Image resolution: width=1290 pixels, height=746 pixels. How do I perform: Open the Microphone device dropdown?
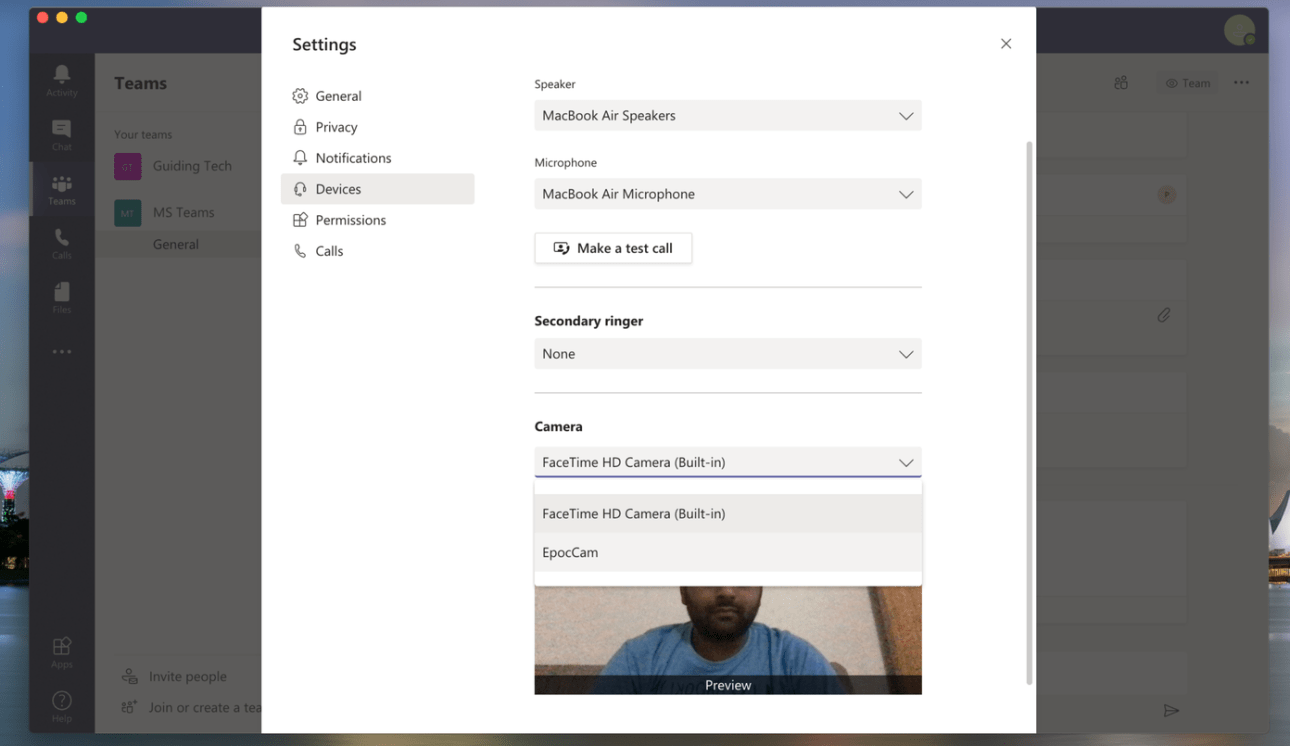coord(727,194)
